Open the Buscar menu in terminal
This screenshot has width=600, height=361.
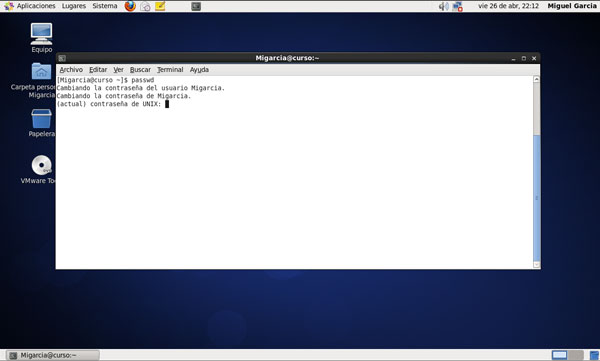click(140, 70)
